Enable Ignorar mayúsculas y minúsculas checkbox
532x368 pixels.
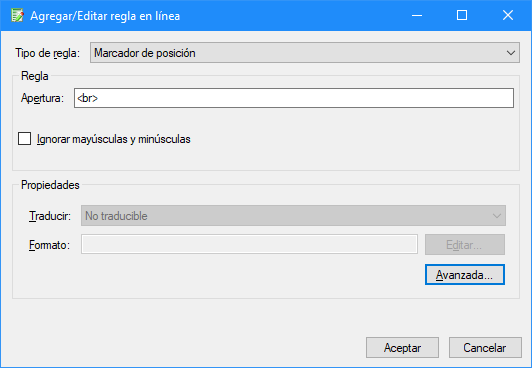(x=24, y=139)
